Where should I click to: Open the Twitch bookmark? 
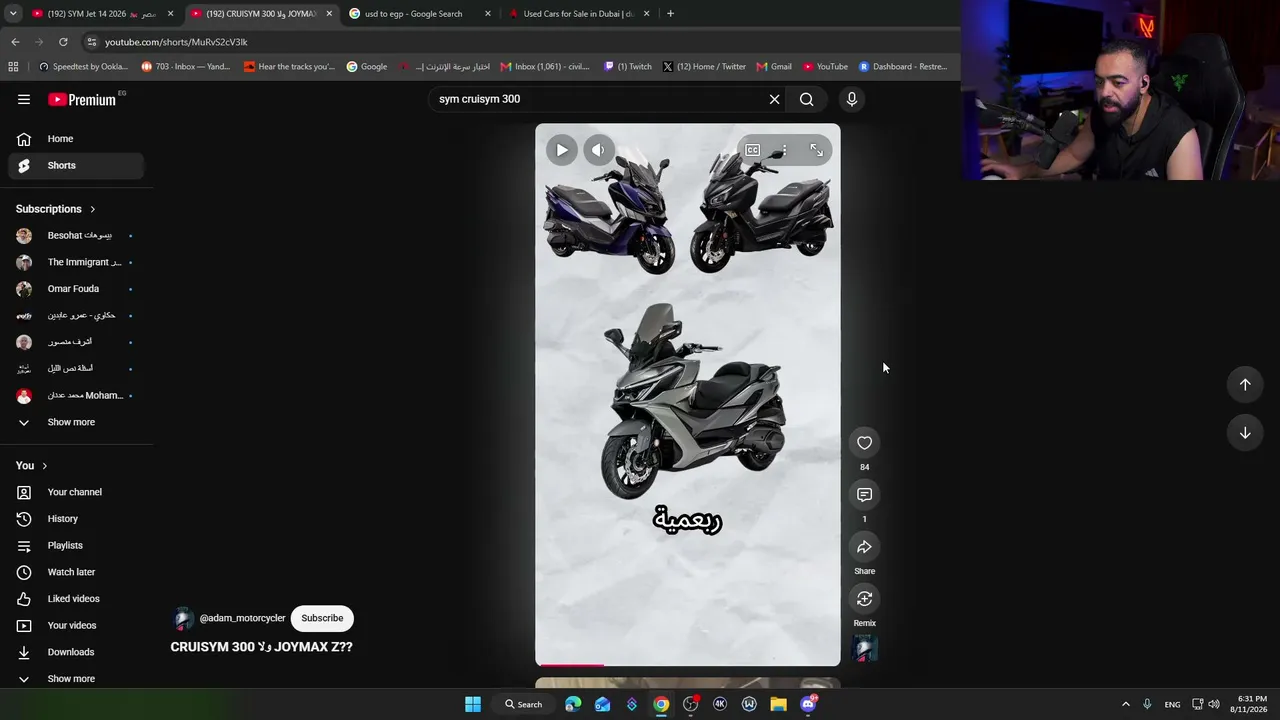(627, 67)
